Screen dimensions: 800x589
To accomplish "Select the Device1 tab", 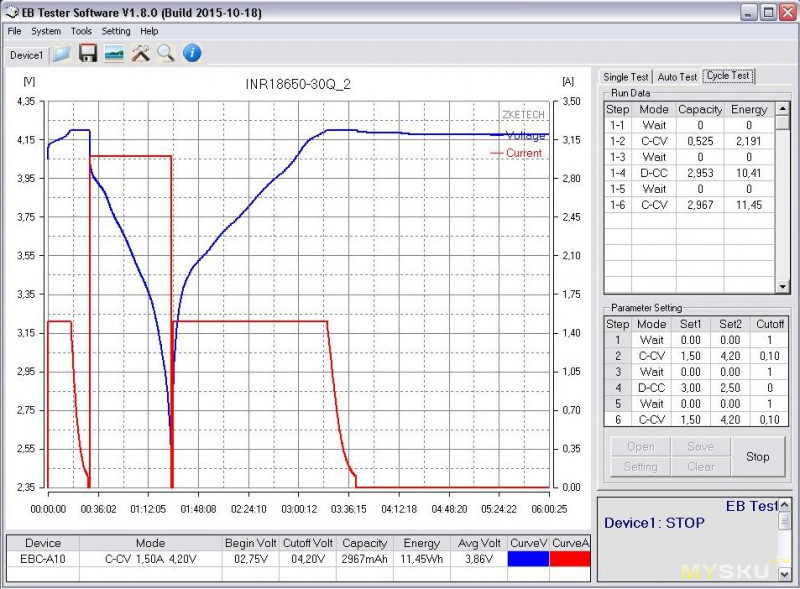I will (27, 55).
